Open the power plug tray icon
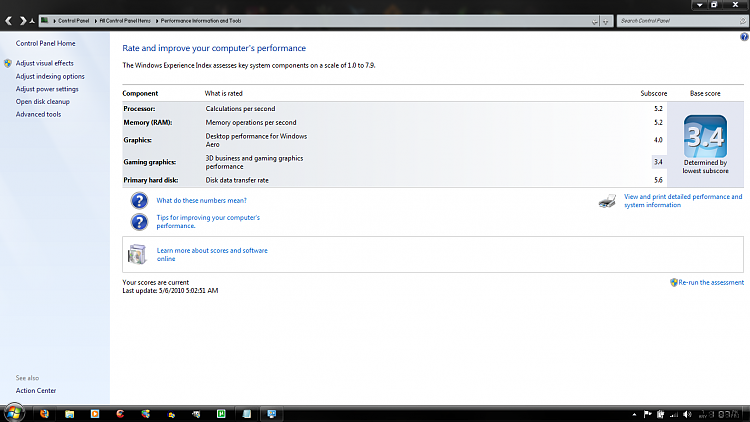The width and height of the screenshot is (750, 422). [x=661, y=414]
